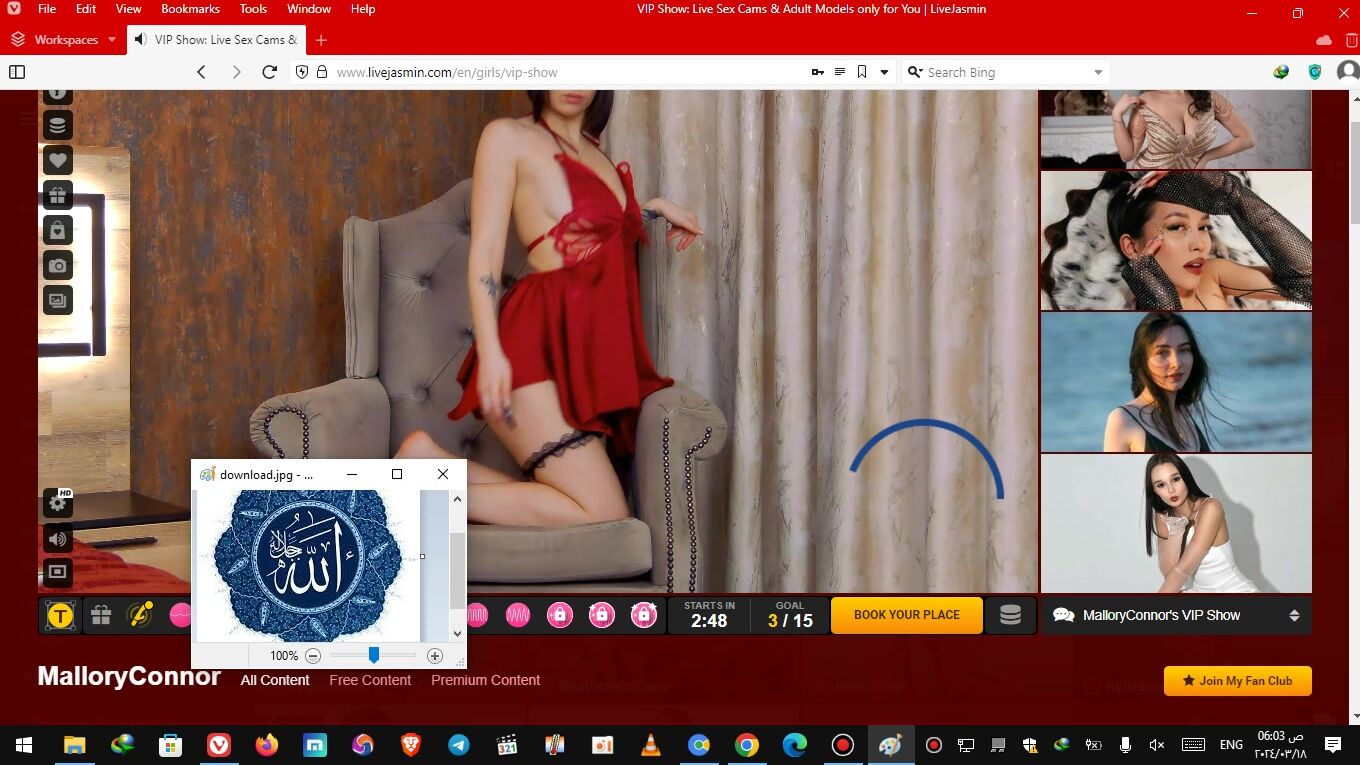
Task: Click the coins stack icon beside Book Your Place
Action: coord(1010,615)
